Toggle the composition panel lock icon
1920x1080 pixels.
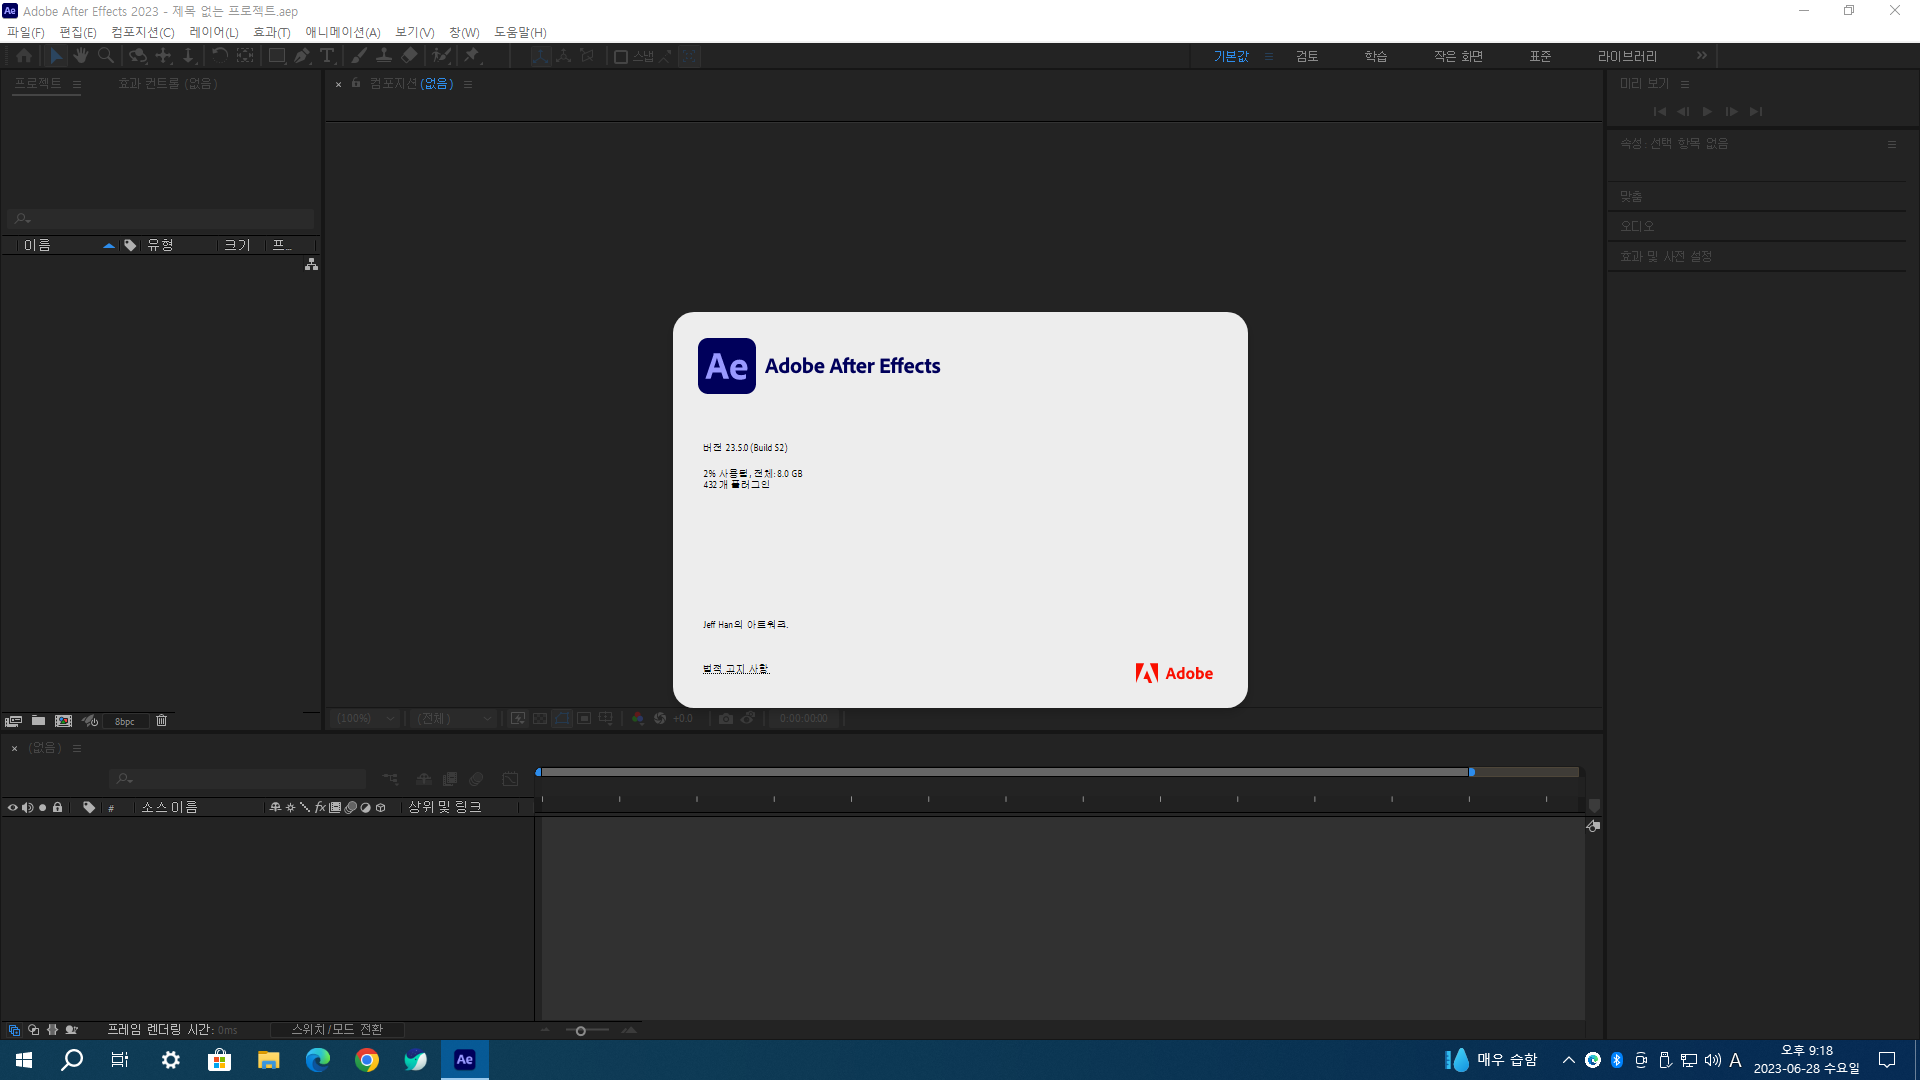(x=356, y=84)
